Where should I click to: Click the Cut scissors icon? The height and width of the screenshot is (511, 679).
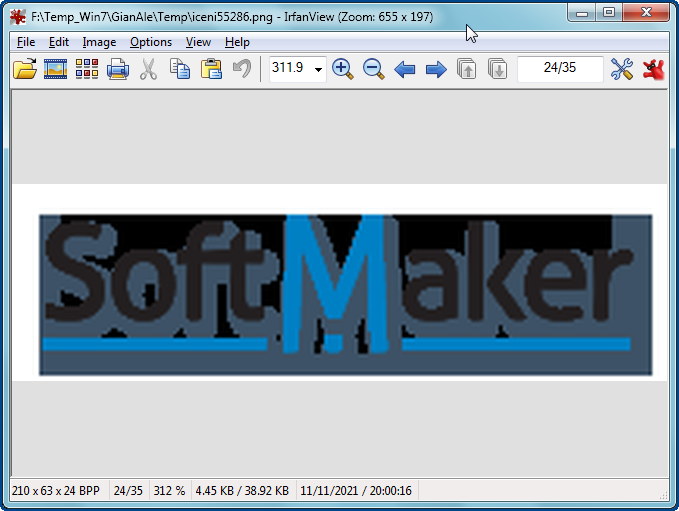(x=149, y=69)
